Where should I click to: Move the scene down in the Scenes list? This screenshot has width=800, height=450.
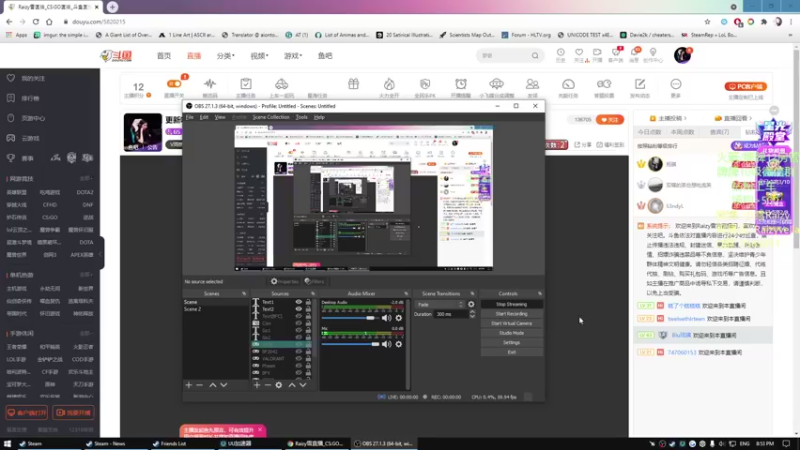point(223,385)
